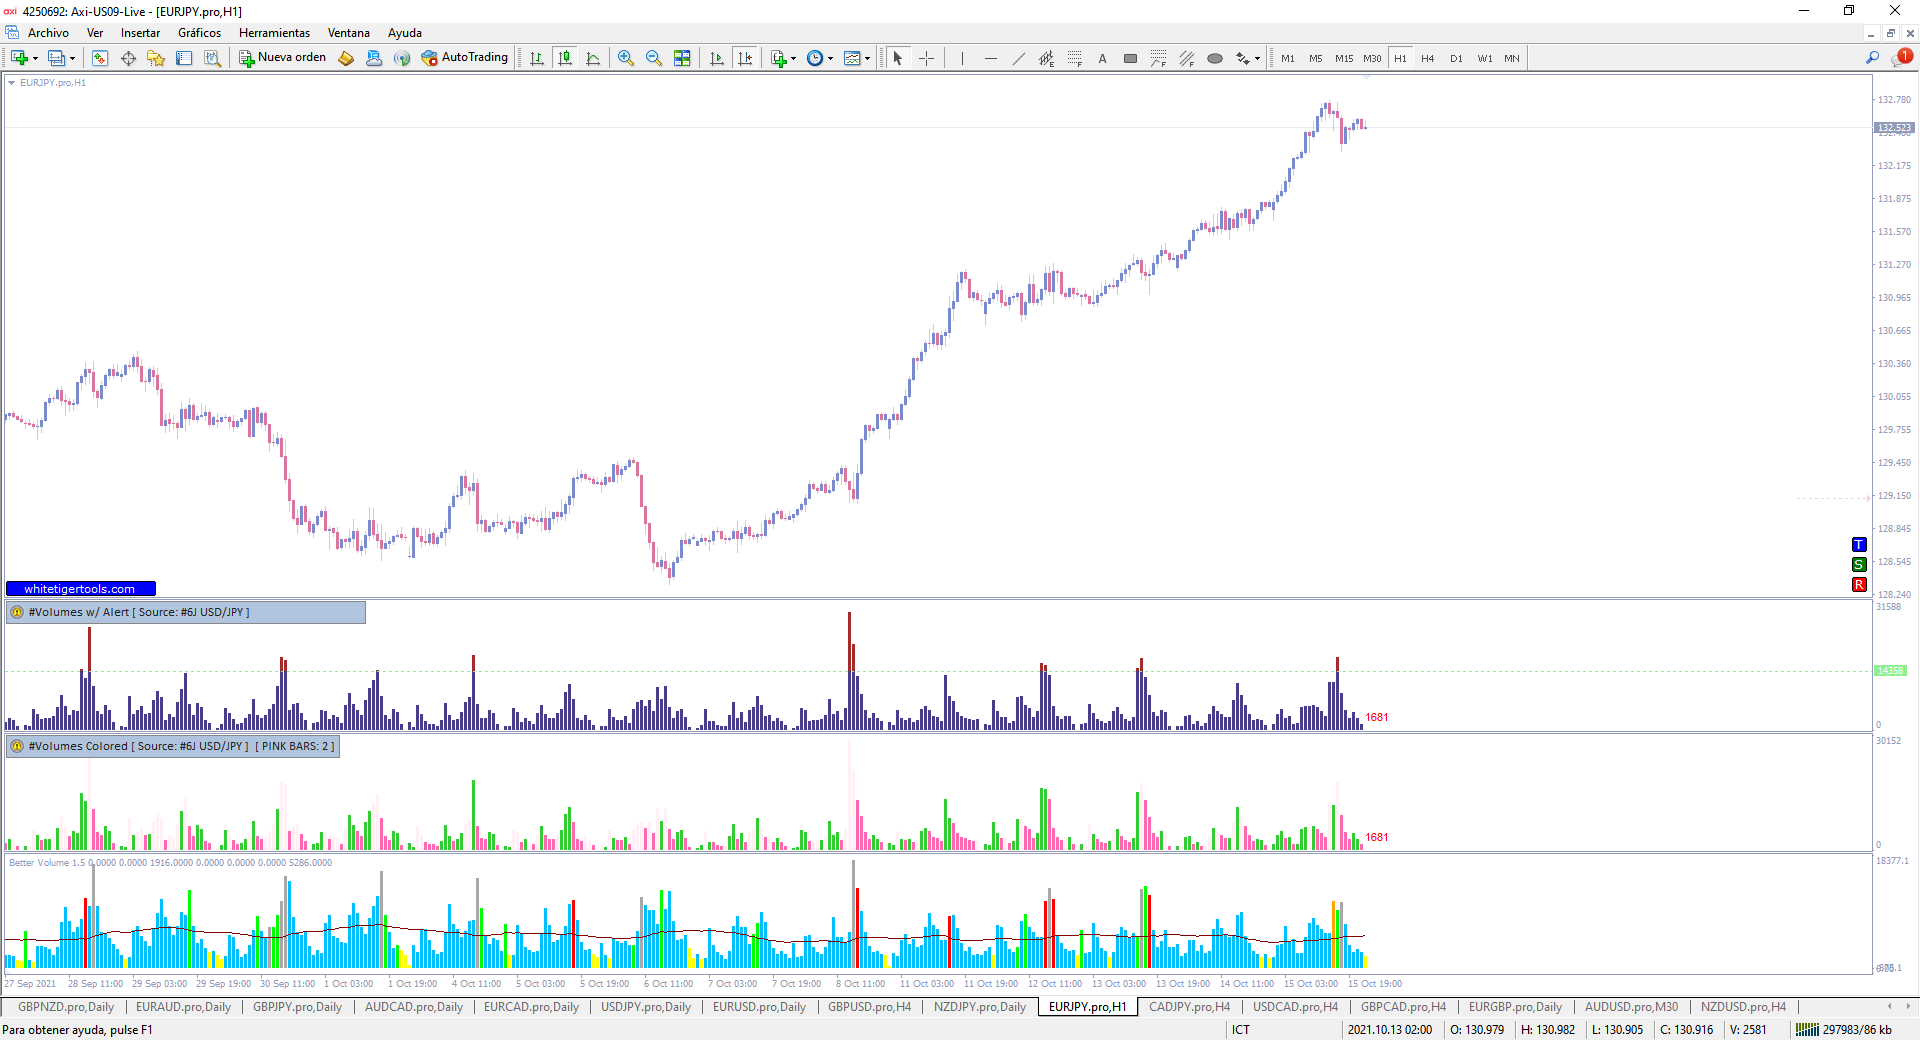Viewport: 1920px width, 1040px height.
Task: Select the rectangle drawing tool
Action: tap(1130, 58)
